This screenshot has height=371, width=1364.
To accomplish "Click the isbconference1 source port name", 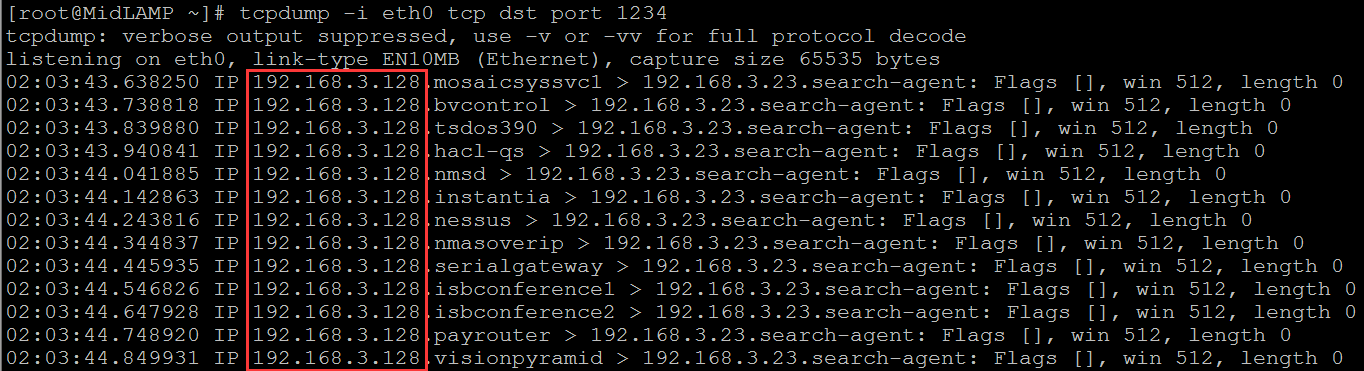I will click(x=525, y=290).
